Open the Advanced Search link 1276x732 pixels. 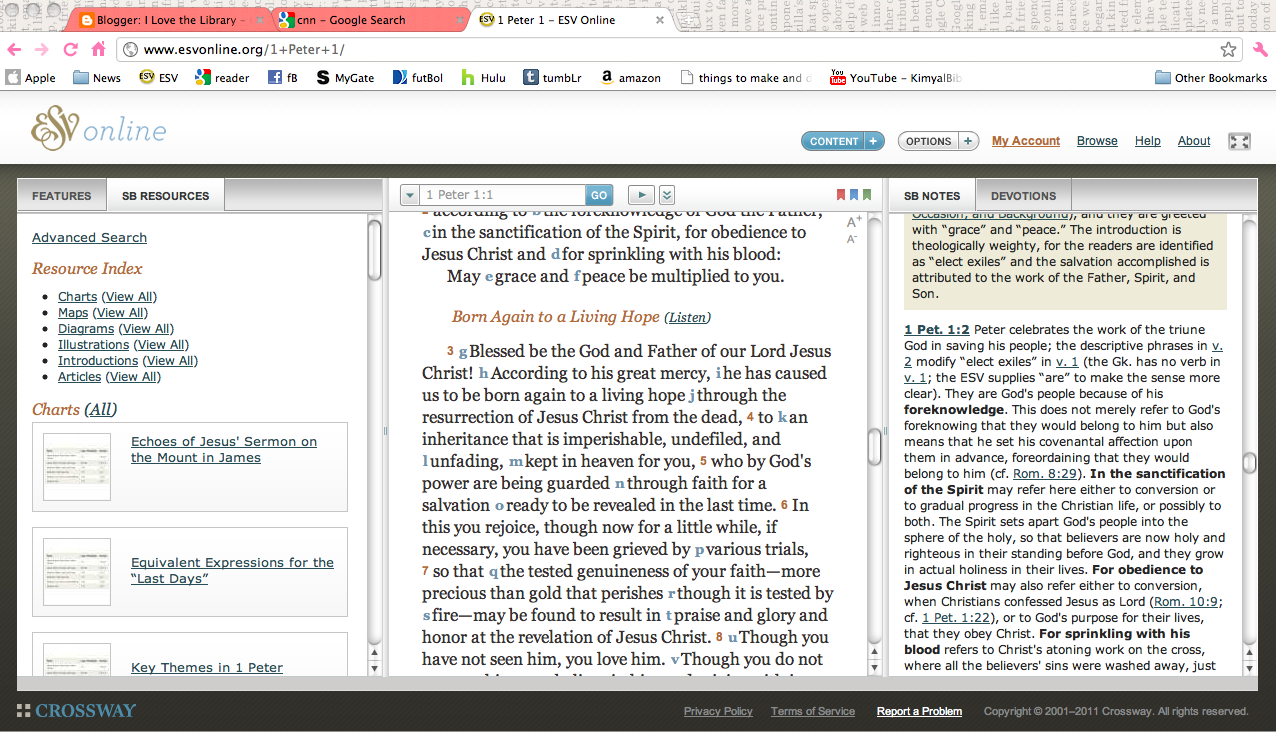click(x=89, y=237)
